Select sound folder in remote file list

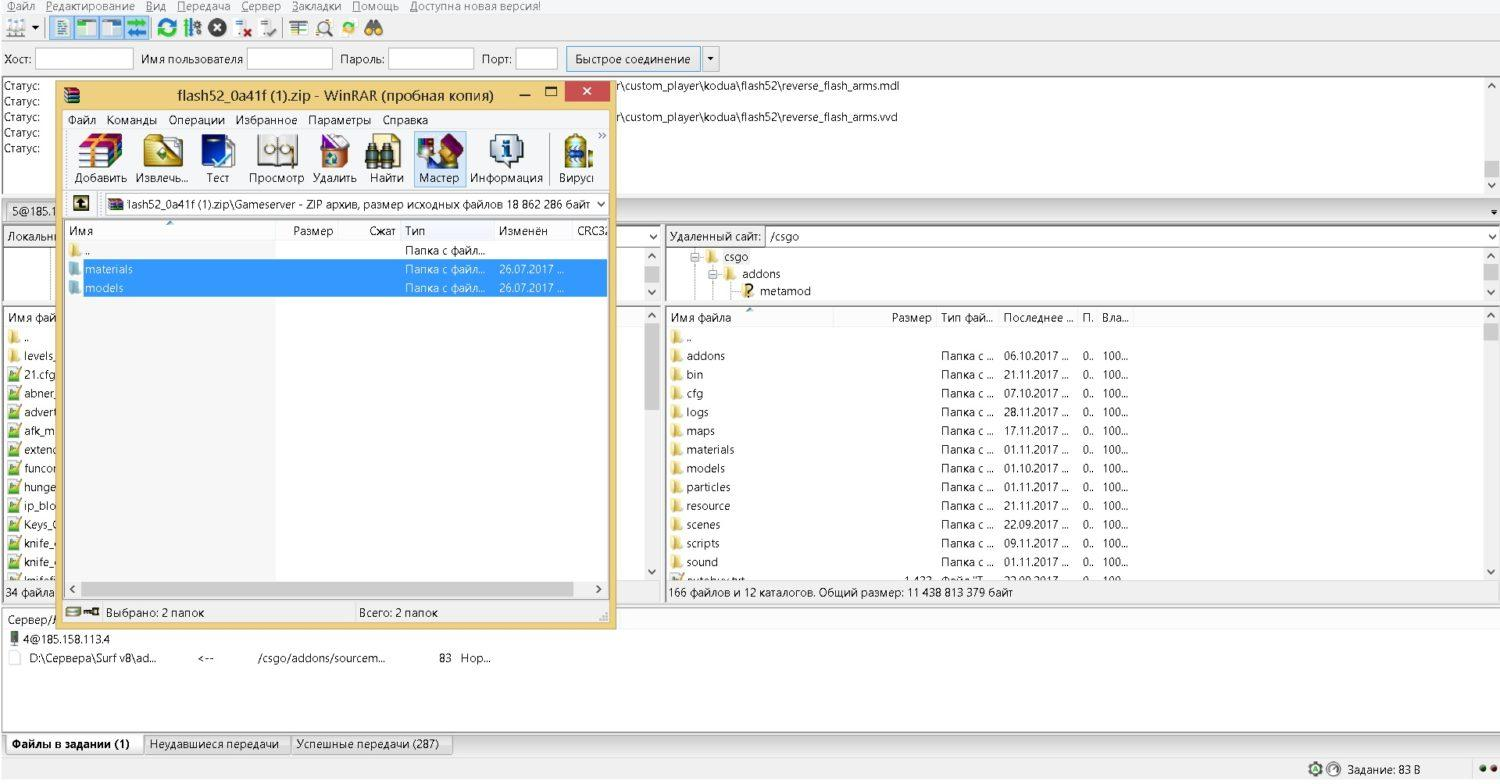coord(702,562)
